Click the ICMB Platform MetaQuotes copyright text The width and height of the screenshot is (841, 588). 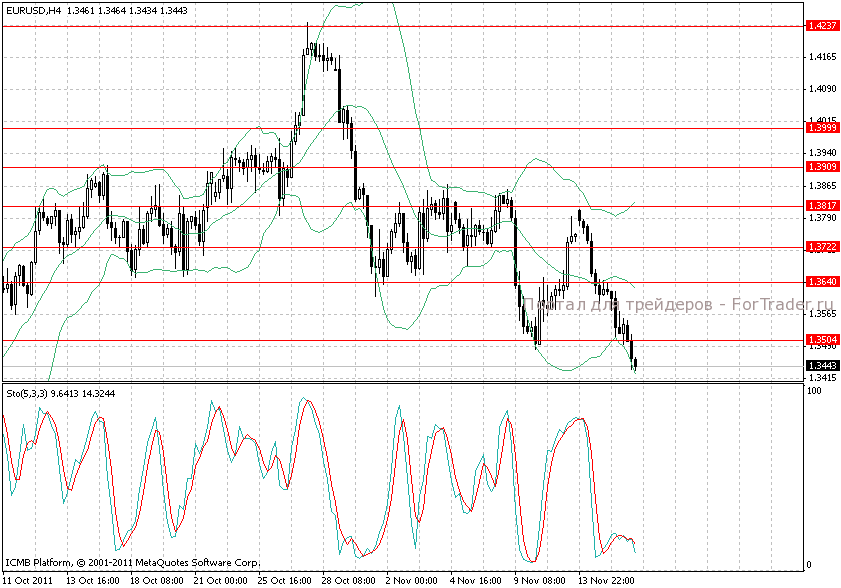point(133,563)
